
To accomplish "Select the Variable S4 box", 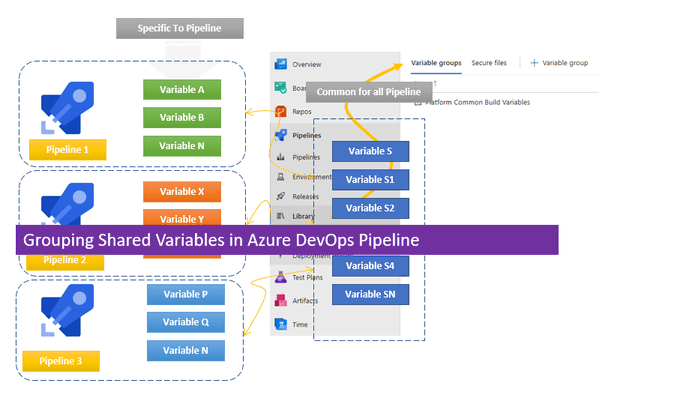I will [x=370, y=266].
